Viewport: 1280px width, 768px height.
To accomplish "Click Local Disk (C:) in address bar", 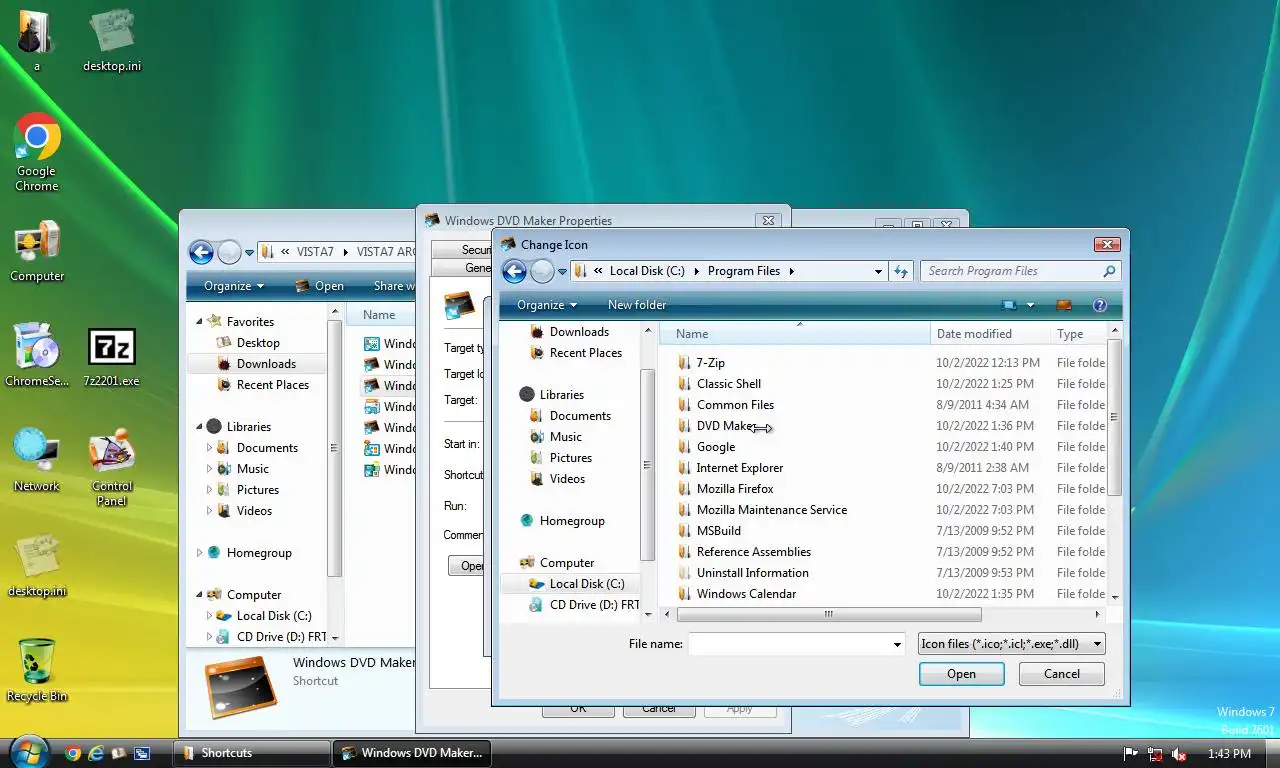I will pyautogui.click(x=647, y=271).
